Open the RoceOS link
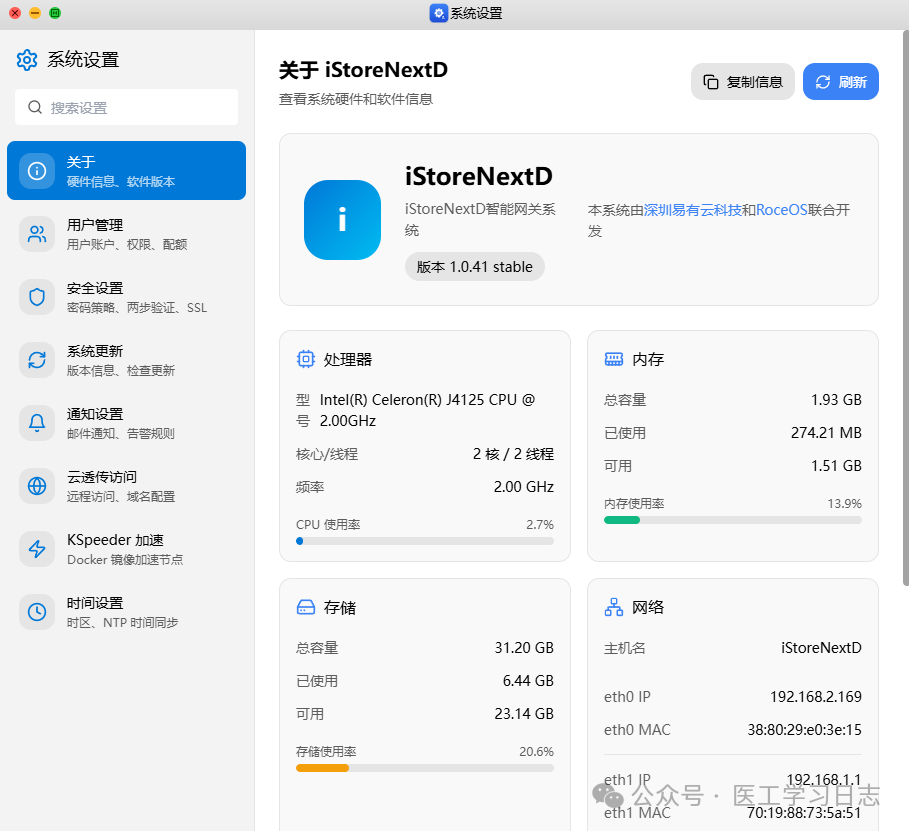Screen dimensions: 909x831 click(x=781, y=210)
